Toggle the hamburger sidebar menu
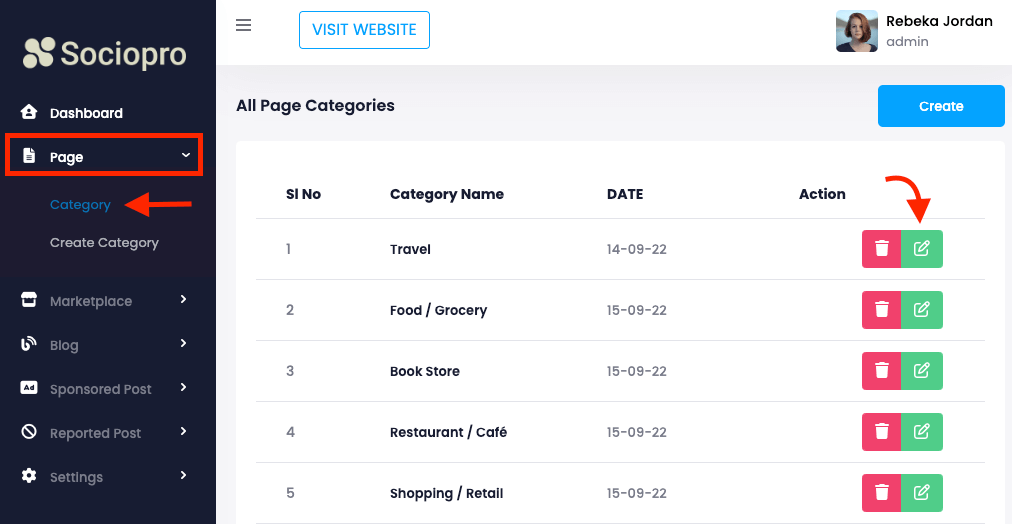This screenshot has height=524, width=1012. (x=243, y=25)
